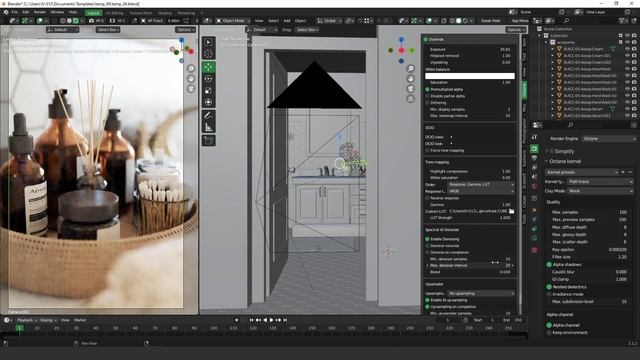Switch to the Shading workspace tab
640x360 pixels.
point(165,13)
